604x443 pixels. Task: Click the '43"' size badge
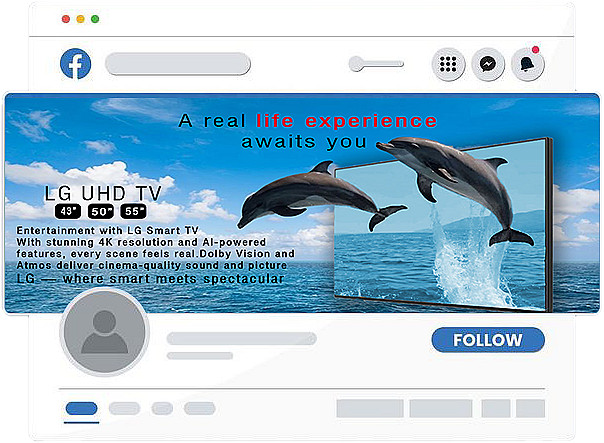[x=68, y=211]
